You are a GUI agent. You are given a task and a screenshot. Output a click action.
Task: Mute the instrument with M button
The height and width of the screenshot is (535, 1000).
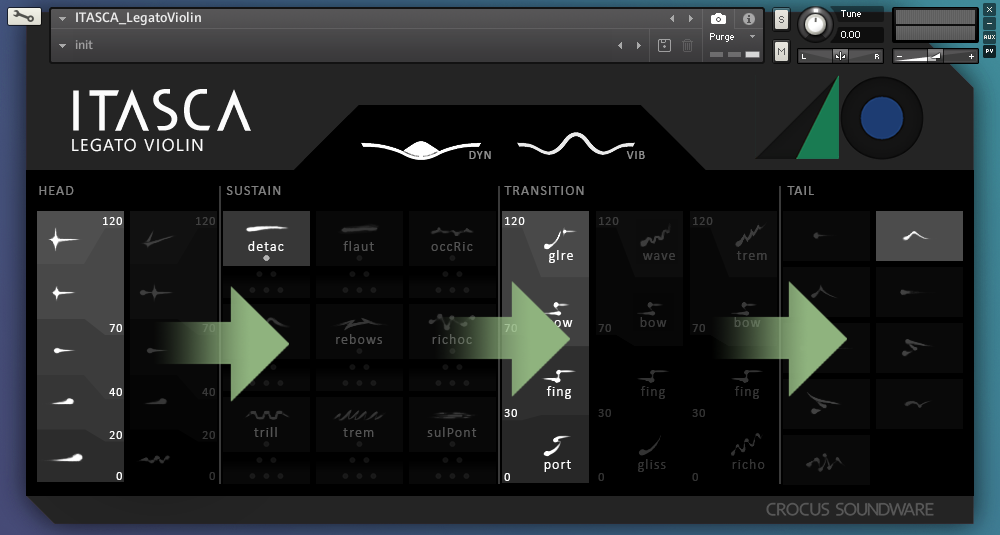(781, 51)
